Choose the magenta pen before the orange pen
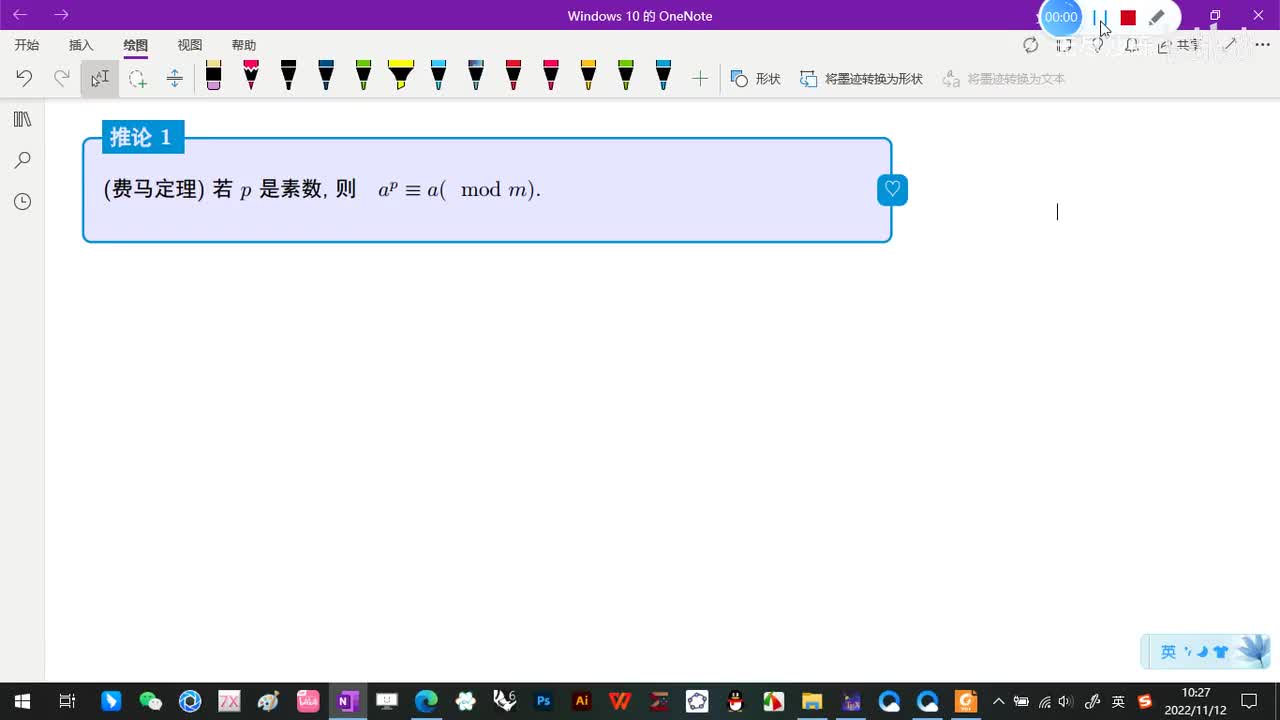The width and height of the screenshot is (1280, 720). [551, 75]
